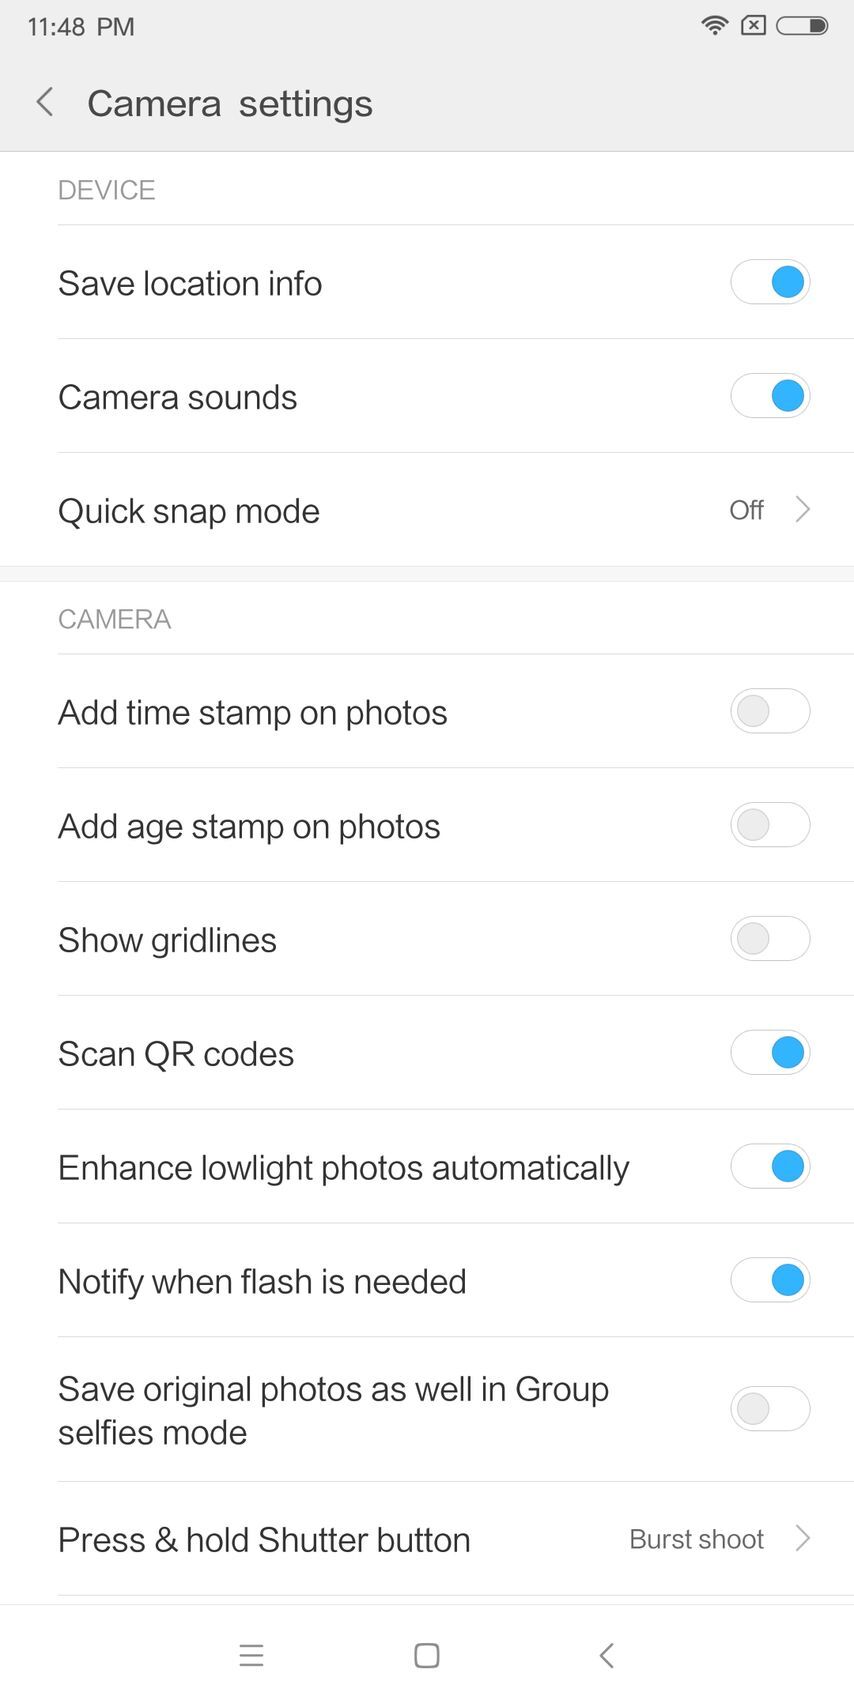This screenshot has width=854, height=1707.
Task: Go back from Camera settings
Action: pos(45,102)
